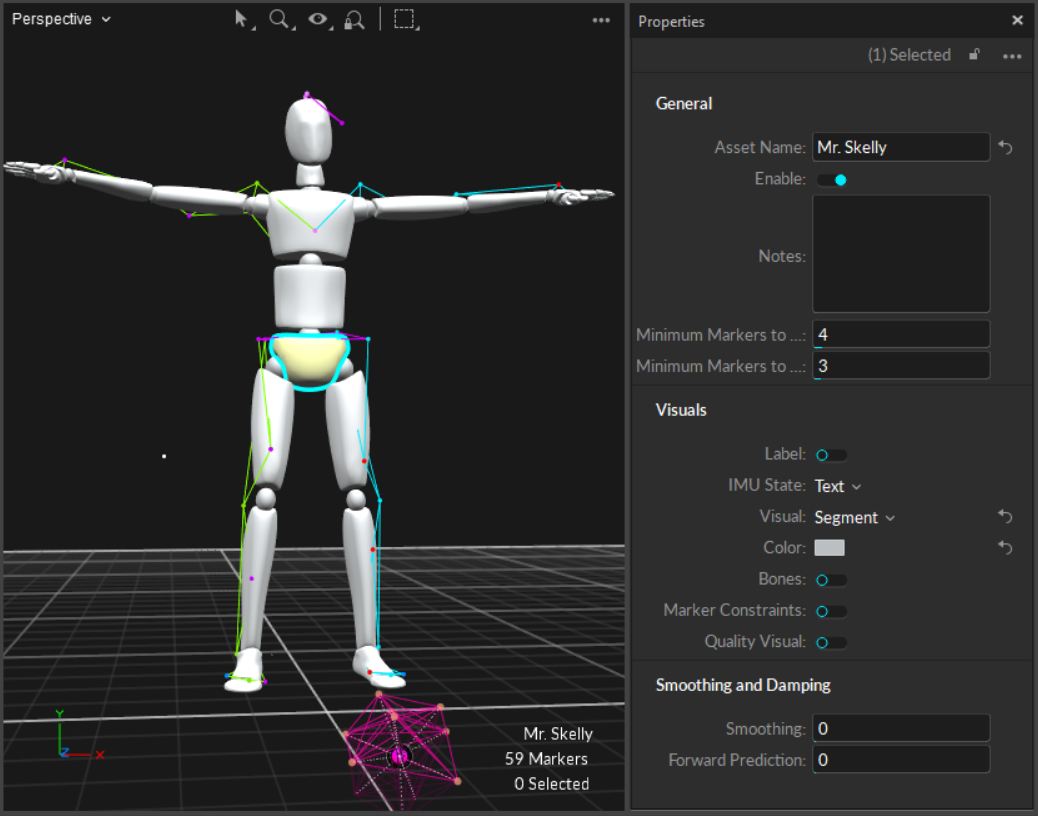Select the arrow pointer tool in viewport toolbar

(x=242, y=19)
